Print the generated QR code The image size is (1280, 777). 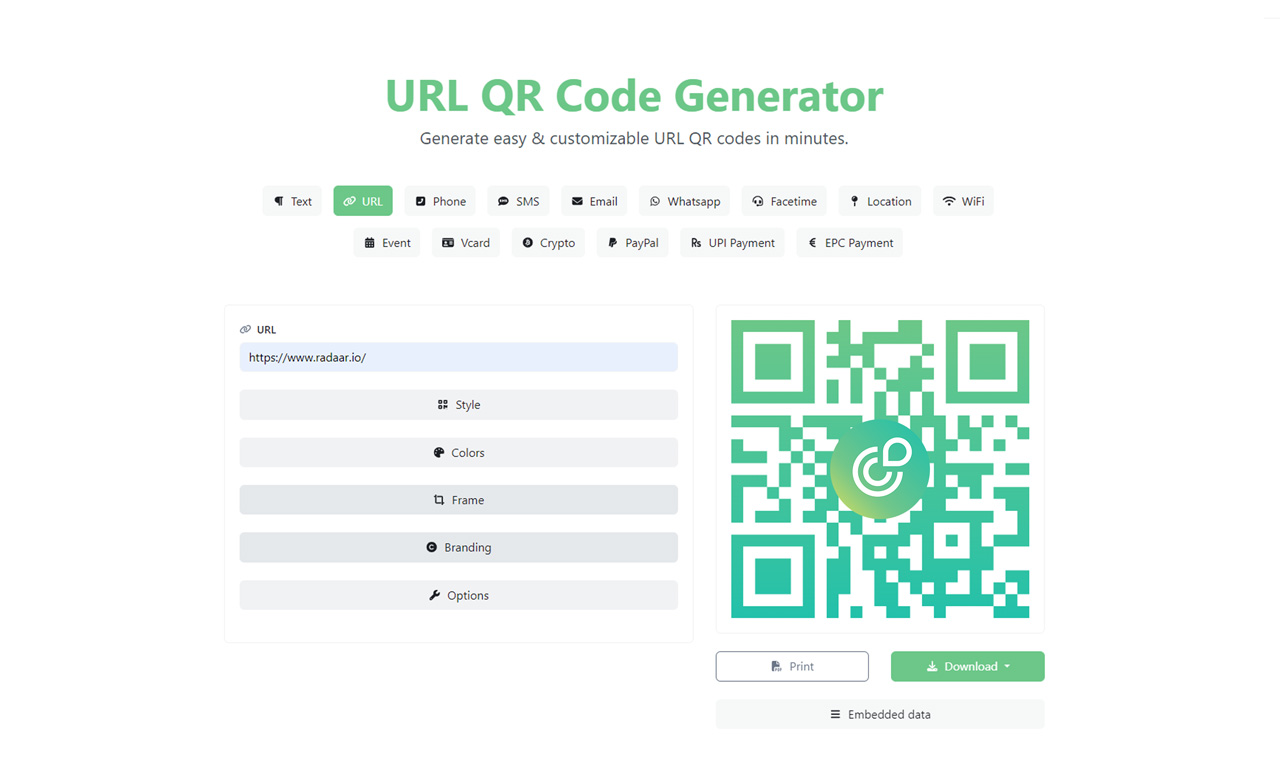coord(791,666)
